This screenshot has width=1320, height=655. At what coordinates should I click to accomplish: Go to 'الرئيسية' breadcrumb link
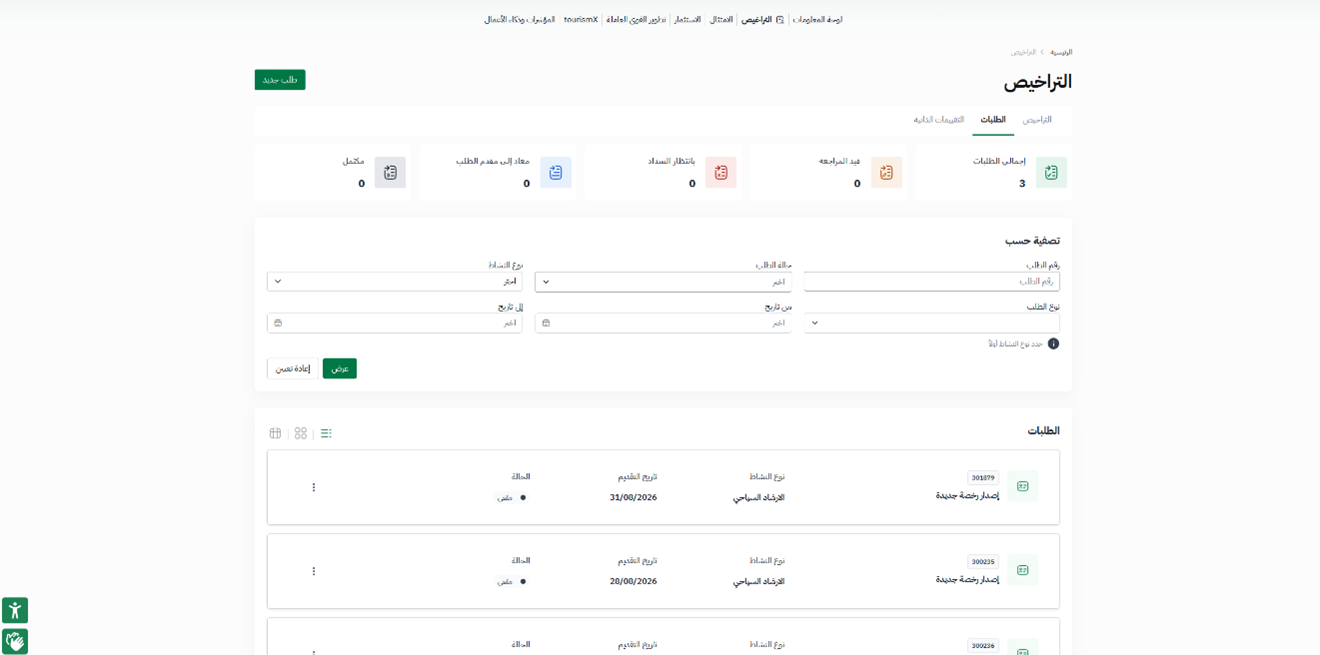1061,52
